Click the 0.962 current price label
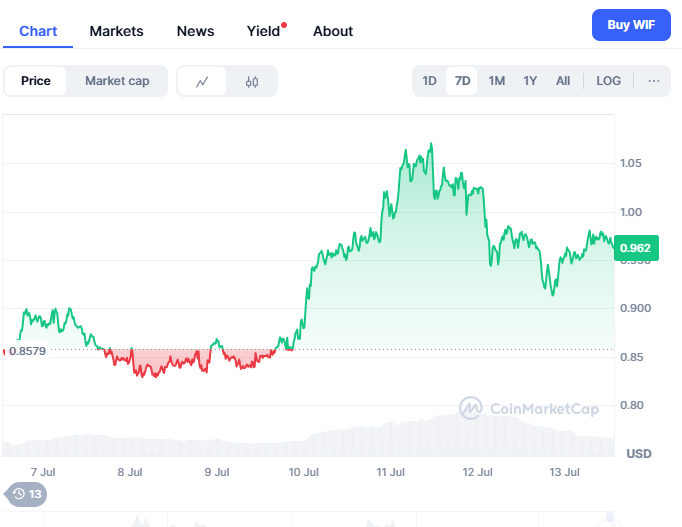This screenshot has height=527, width=682. [x=635, y=248]
